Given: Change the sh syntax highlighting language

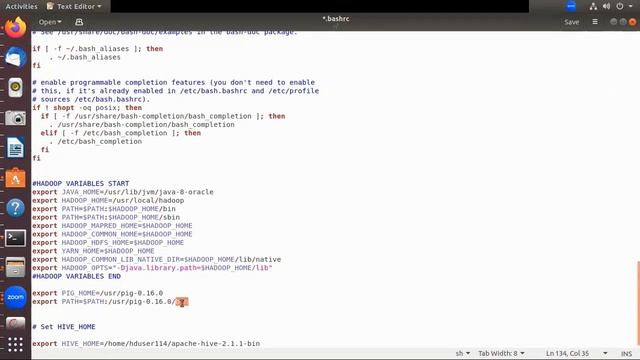Looking at the screenshot, I should [462, 353].
